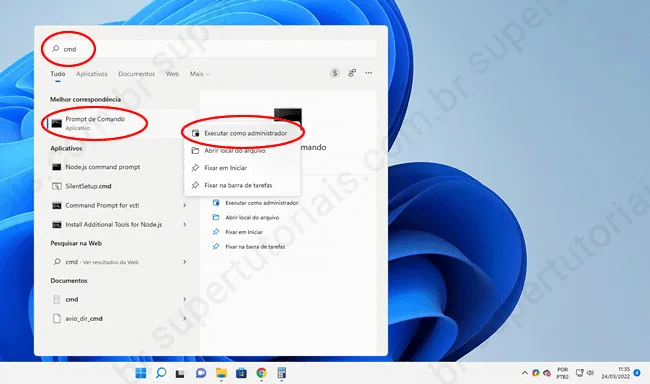650x384 pixels.
Task: Show hidden tray icons chevron
Action: pos(525,373)
